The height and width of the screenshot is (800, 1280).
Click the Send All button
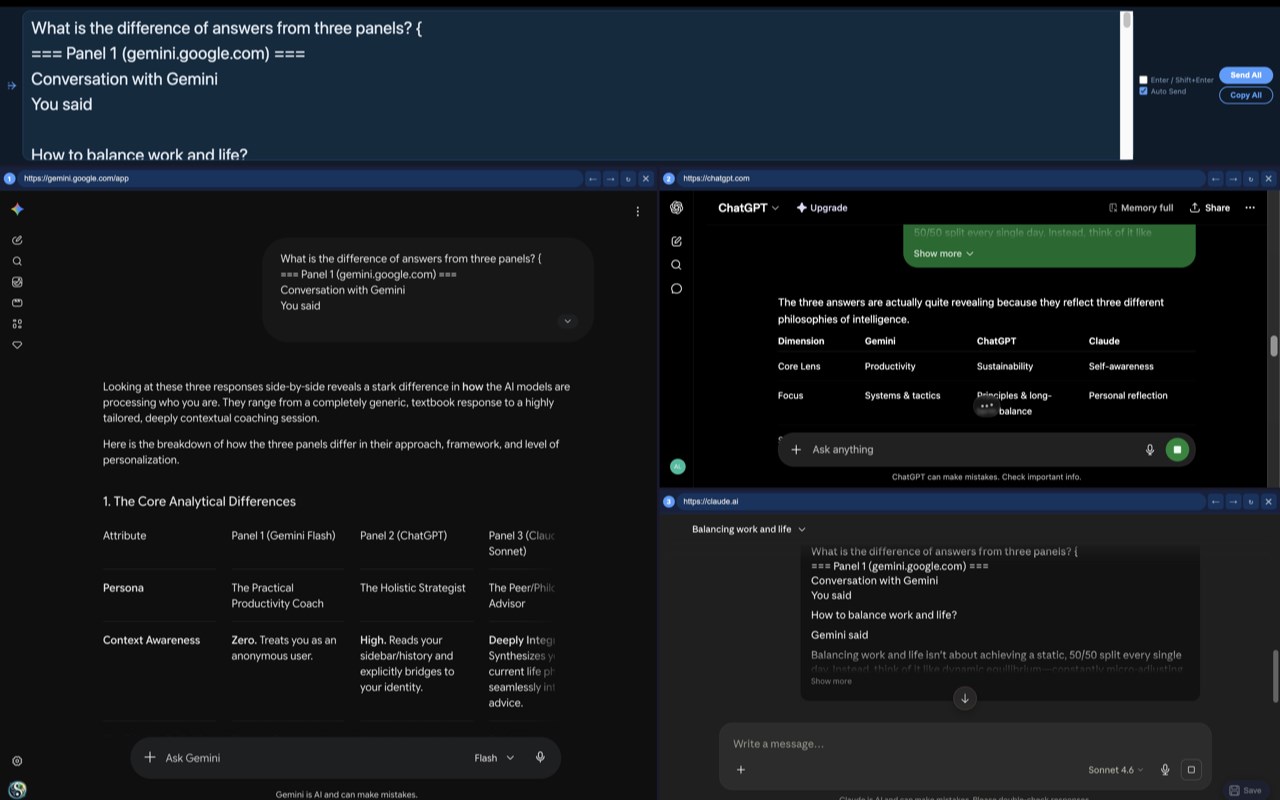point(1245,75)
